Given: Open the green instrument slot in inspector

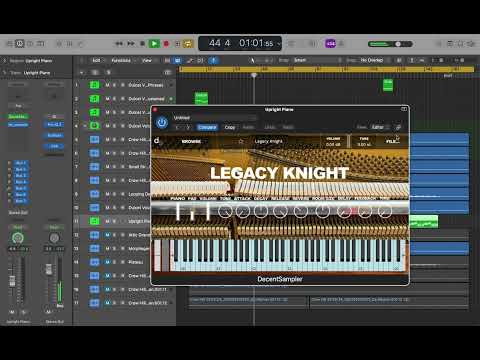Looking at the screenshot, I should (18, 117).
